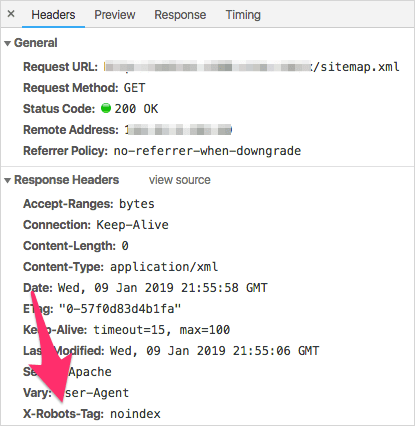
Task: Select the no-referrer-when-downgrade policy value
Action: click(207, 151)
